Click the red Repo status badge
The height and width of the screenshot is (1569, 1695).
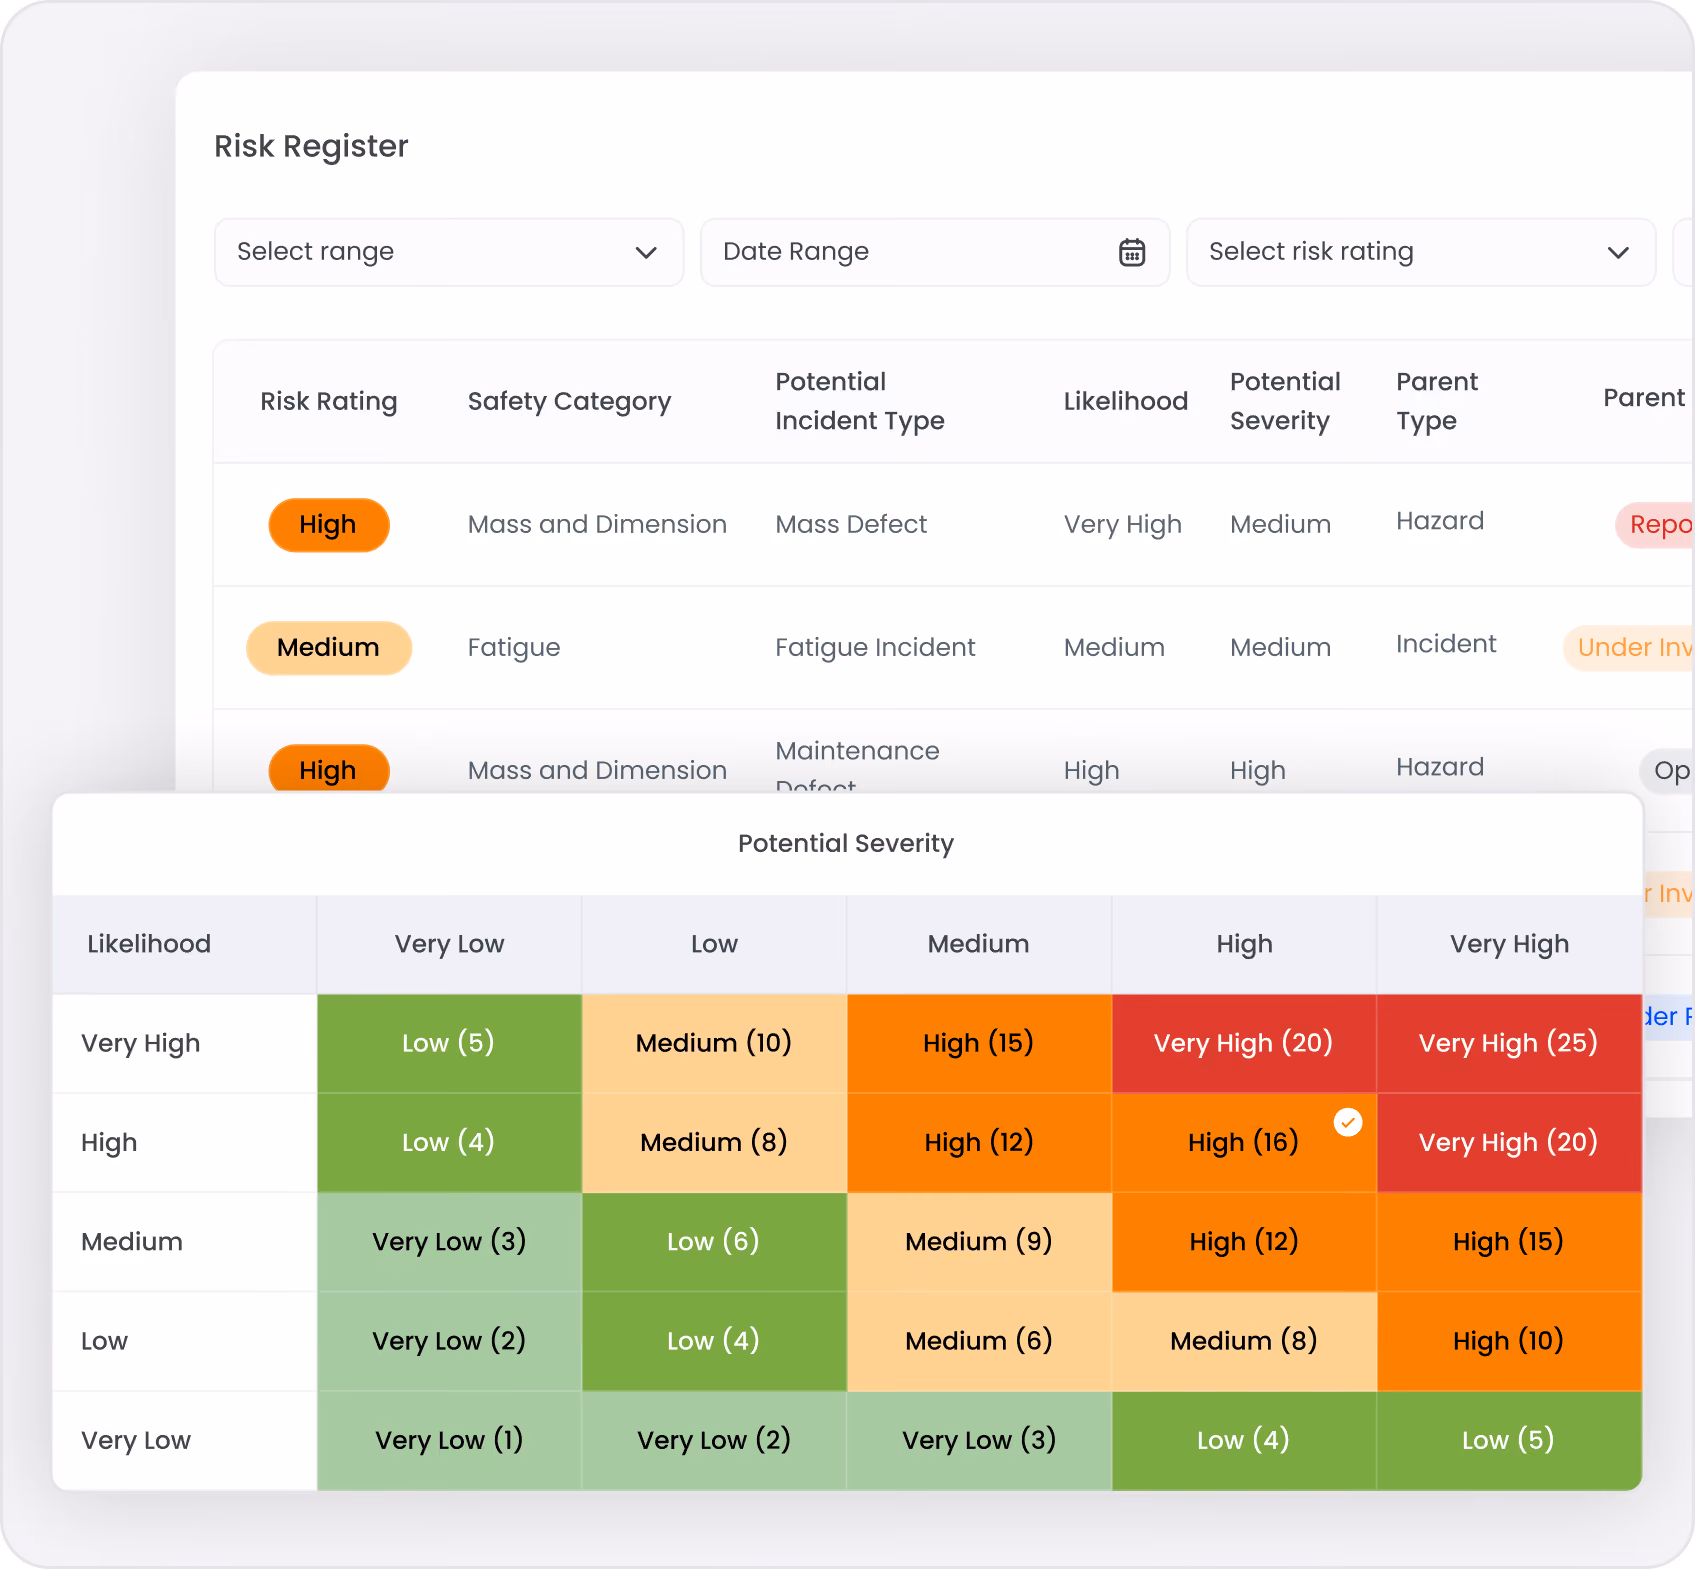[x=1655, y=525]
